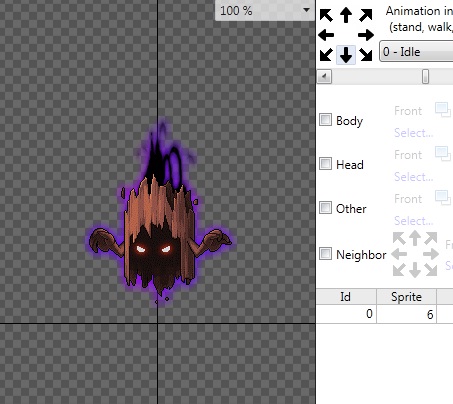Select the up direction arrow
The width and height of the screenshot is (453, 404).
346,15
